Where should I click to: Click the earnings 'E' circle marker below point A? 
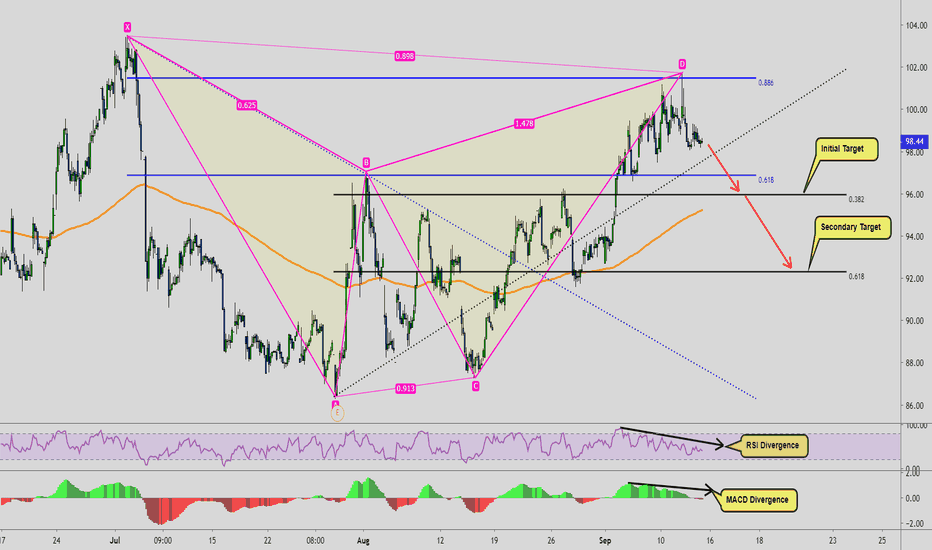pos(337,413)
